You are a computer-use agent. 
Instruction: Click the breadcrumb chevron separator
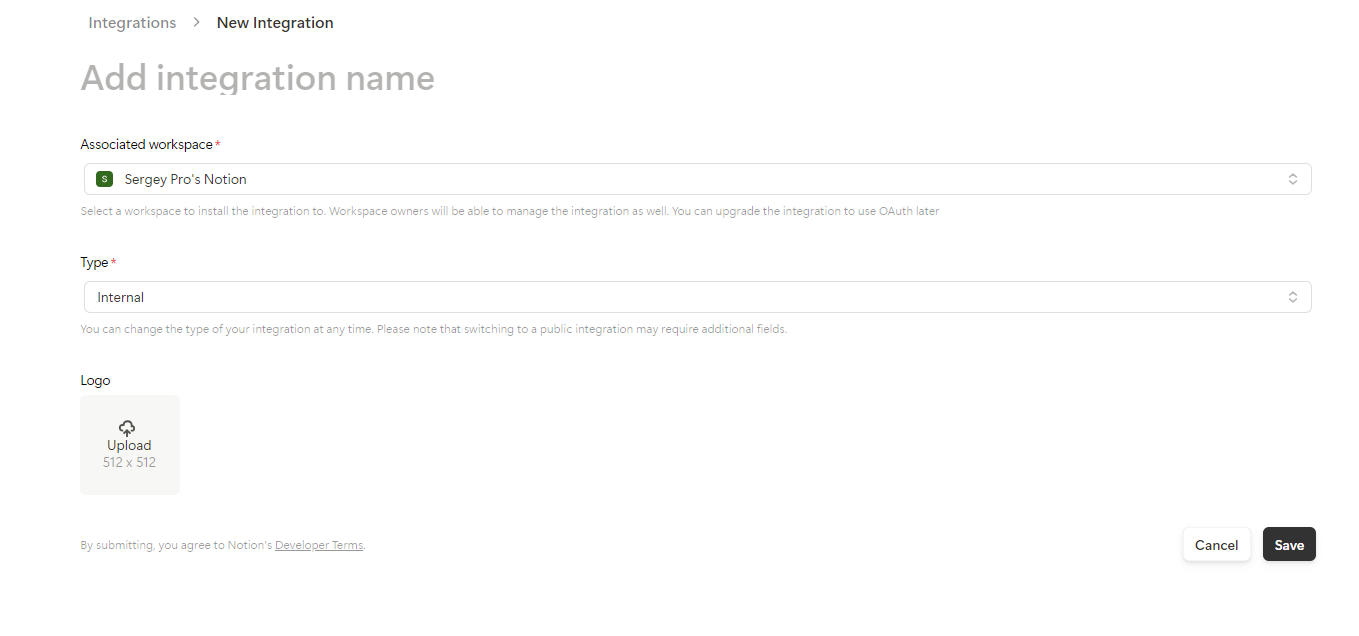[197, 22]
